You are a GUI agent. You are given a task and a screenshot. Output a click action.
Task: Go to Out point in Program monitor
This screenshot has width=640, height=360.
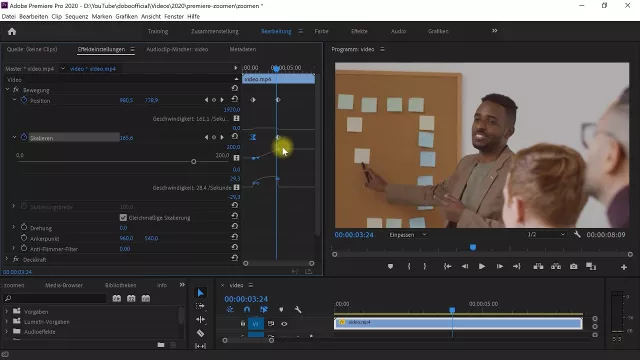pos(517,267)
